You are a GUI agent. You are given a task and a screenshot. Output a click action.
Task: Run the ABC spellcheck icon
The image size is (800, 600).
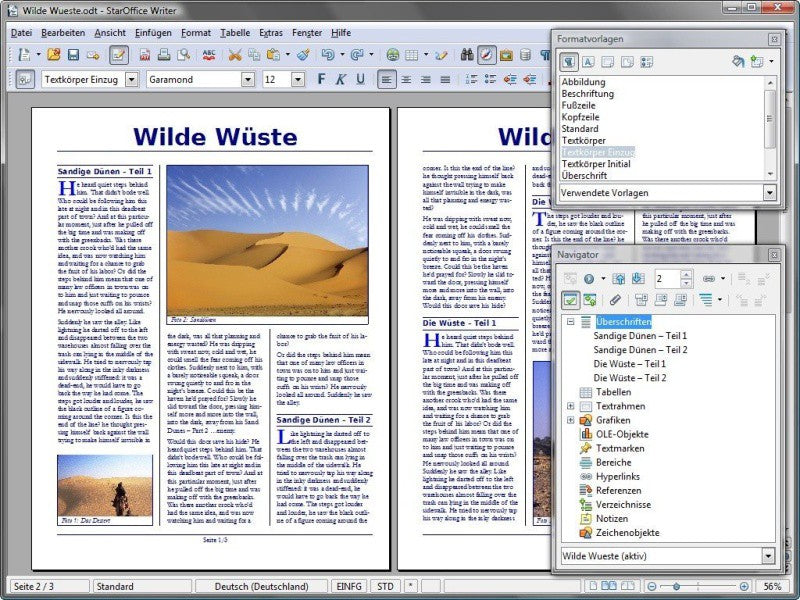tap(209, 55)
